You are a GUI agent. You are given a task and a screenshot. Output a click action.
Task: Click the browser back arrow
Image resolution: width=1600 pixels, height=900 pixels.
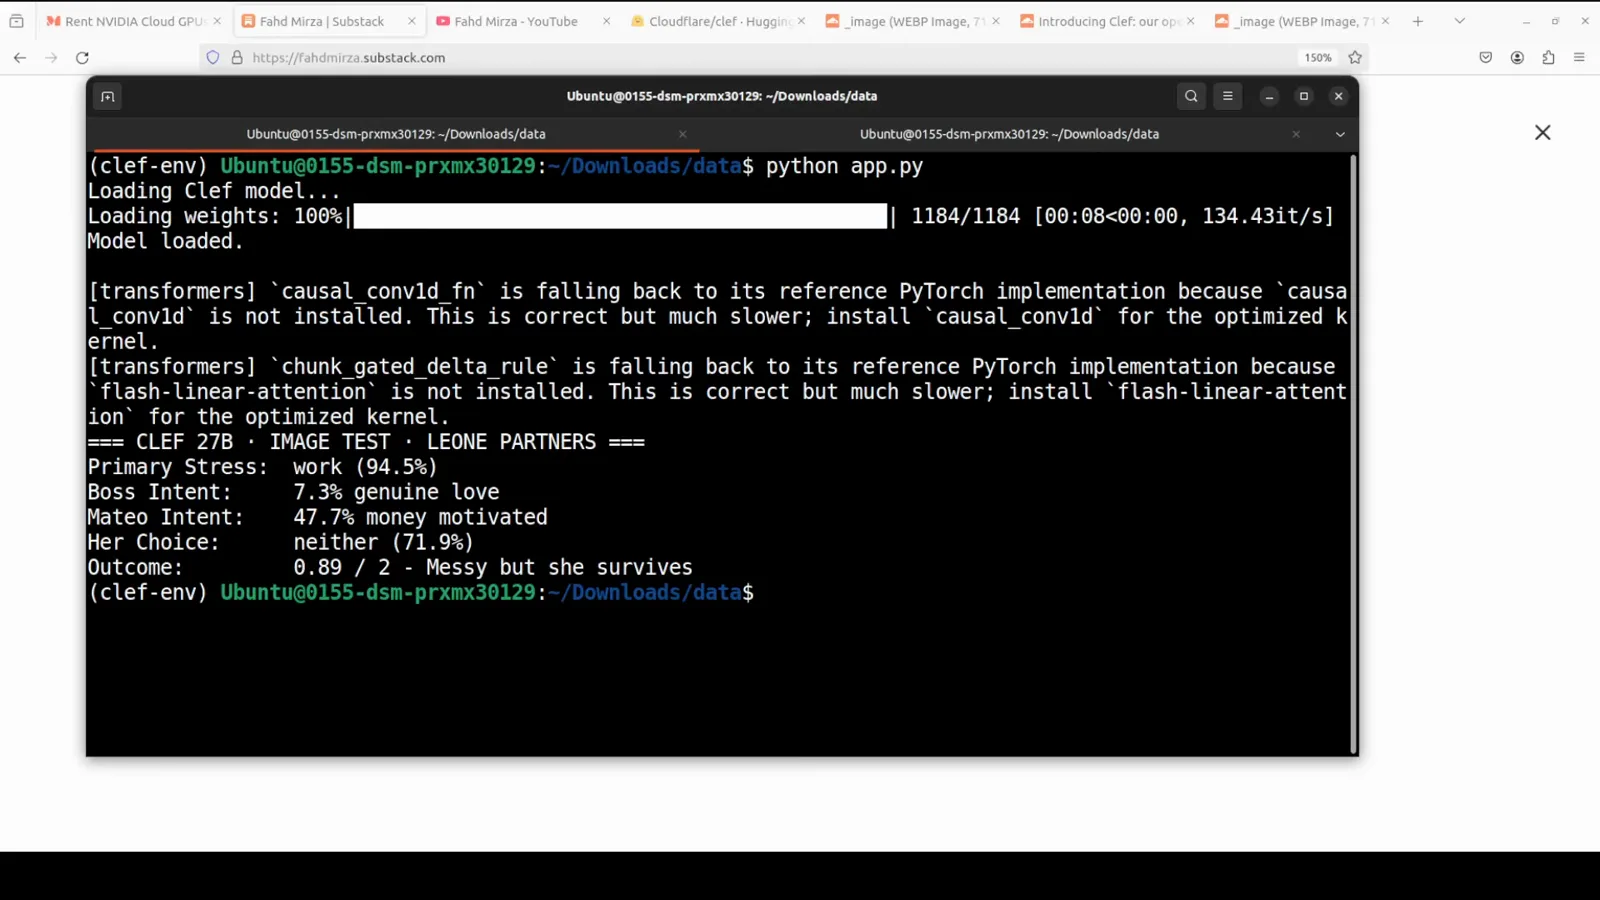pyautogui.click(x=20, y=58)
